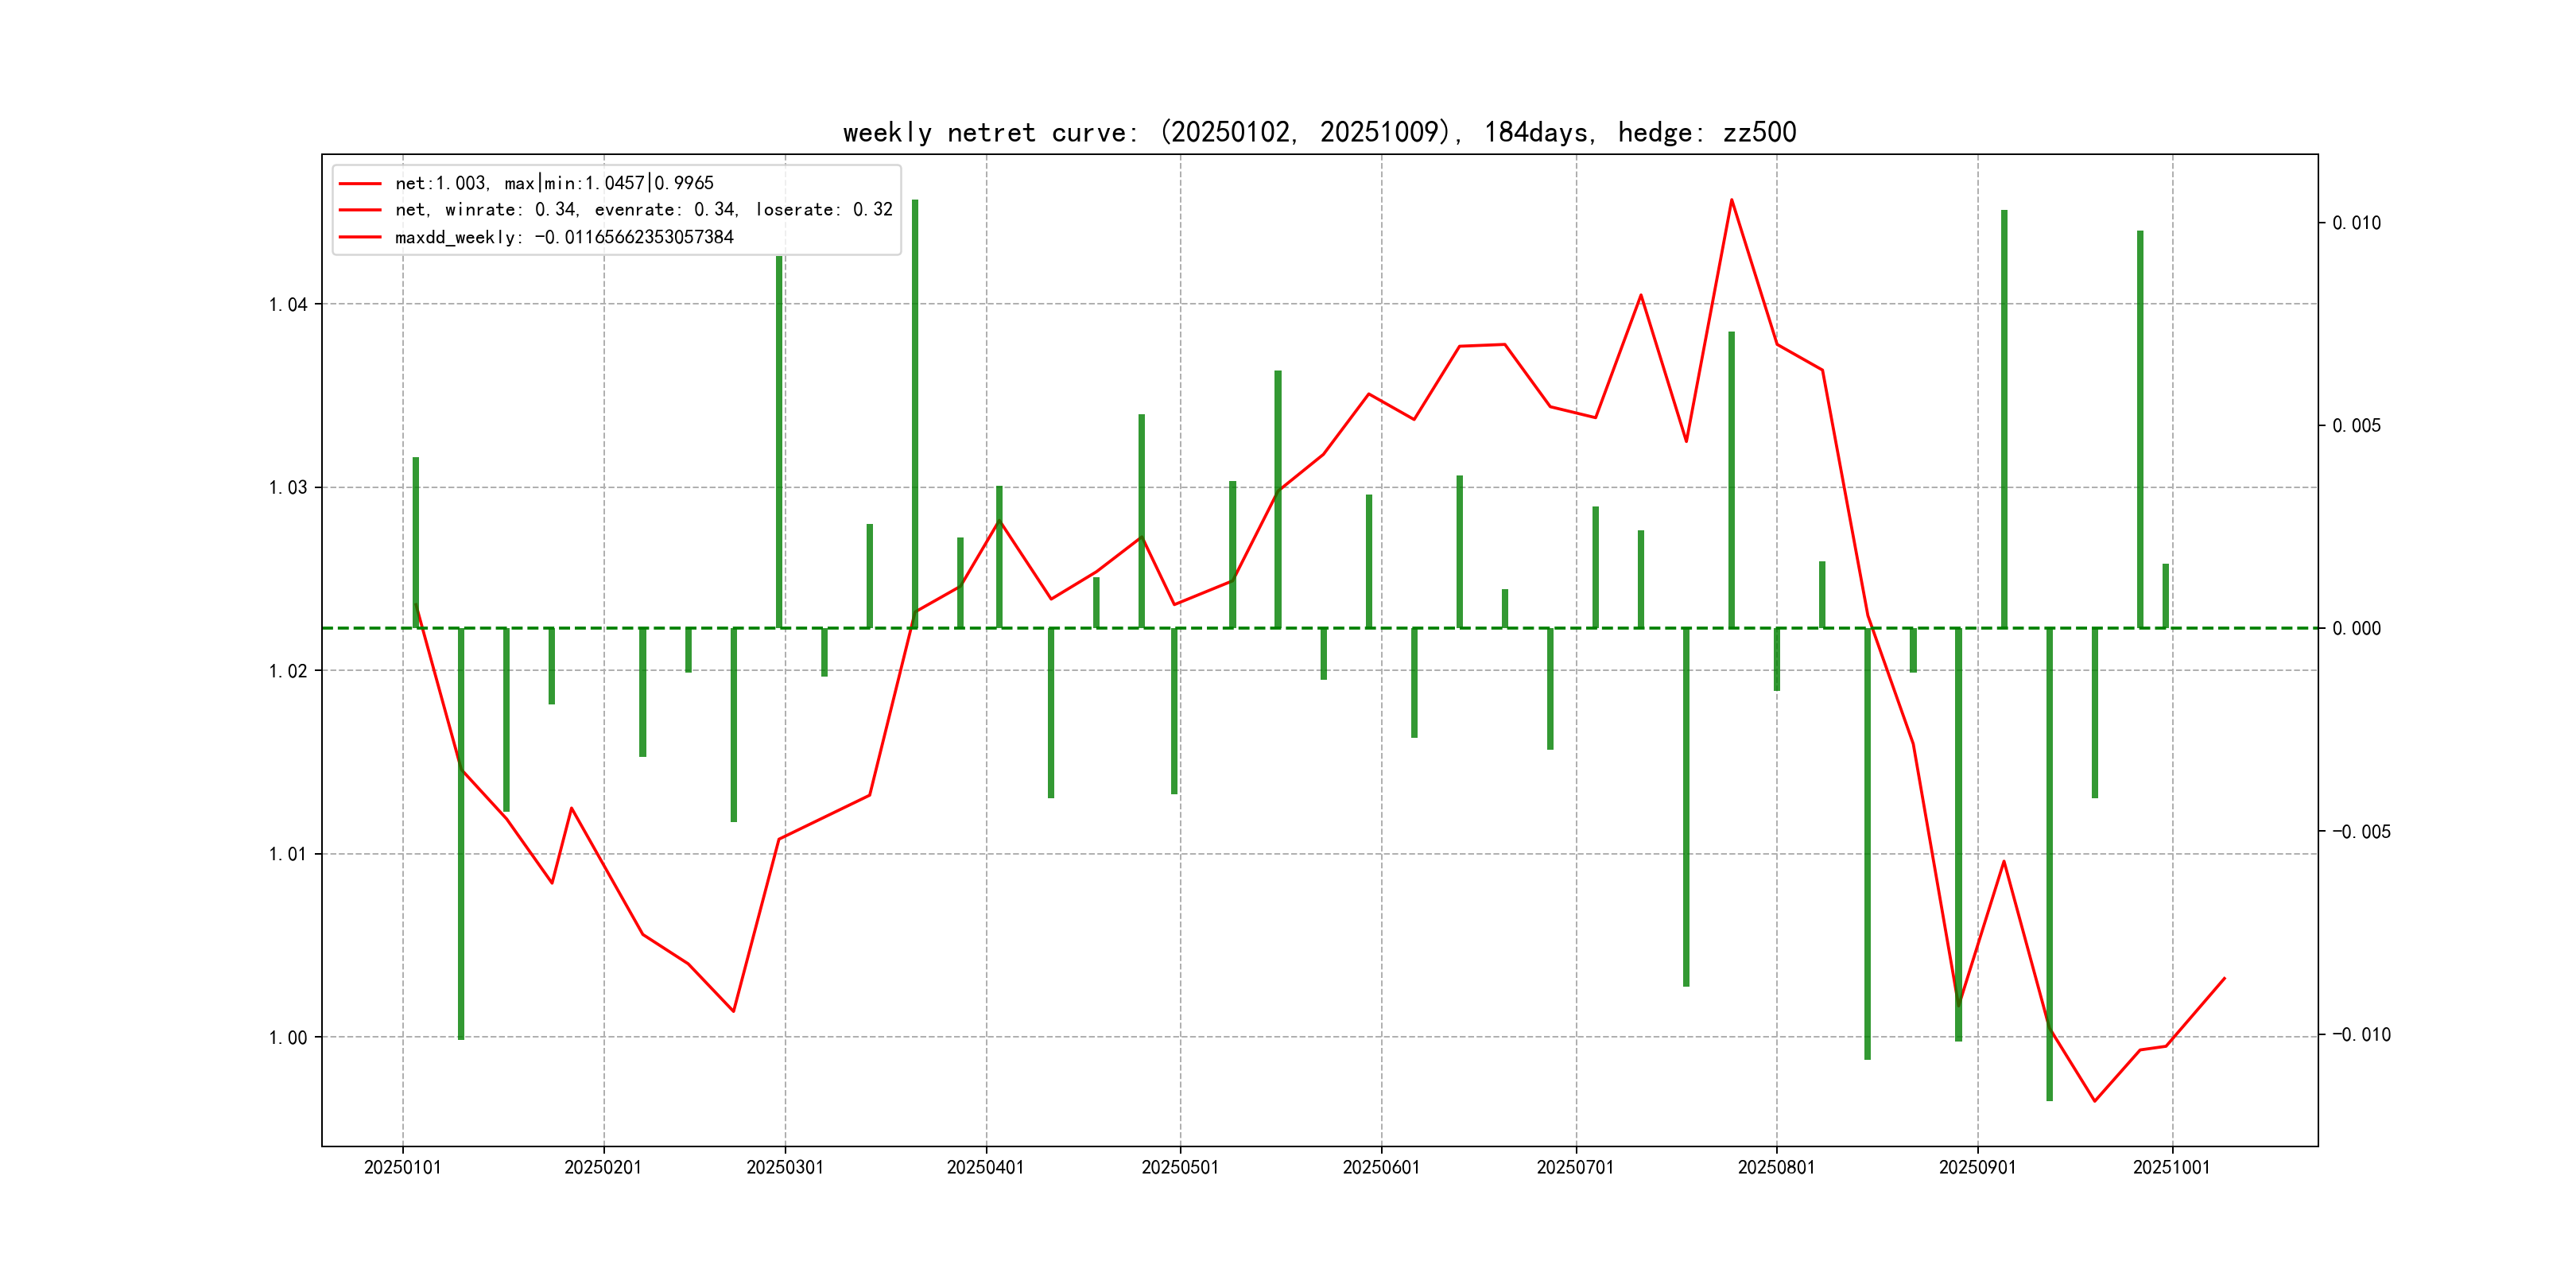2576x1288 pixels.
Task: Click right y-axis label -0.005
Action: point(2361,832)
